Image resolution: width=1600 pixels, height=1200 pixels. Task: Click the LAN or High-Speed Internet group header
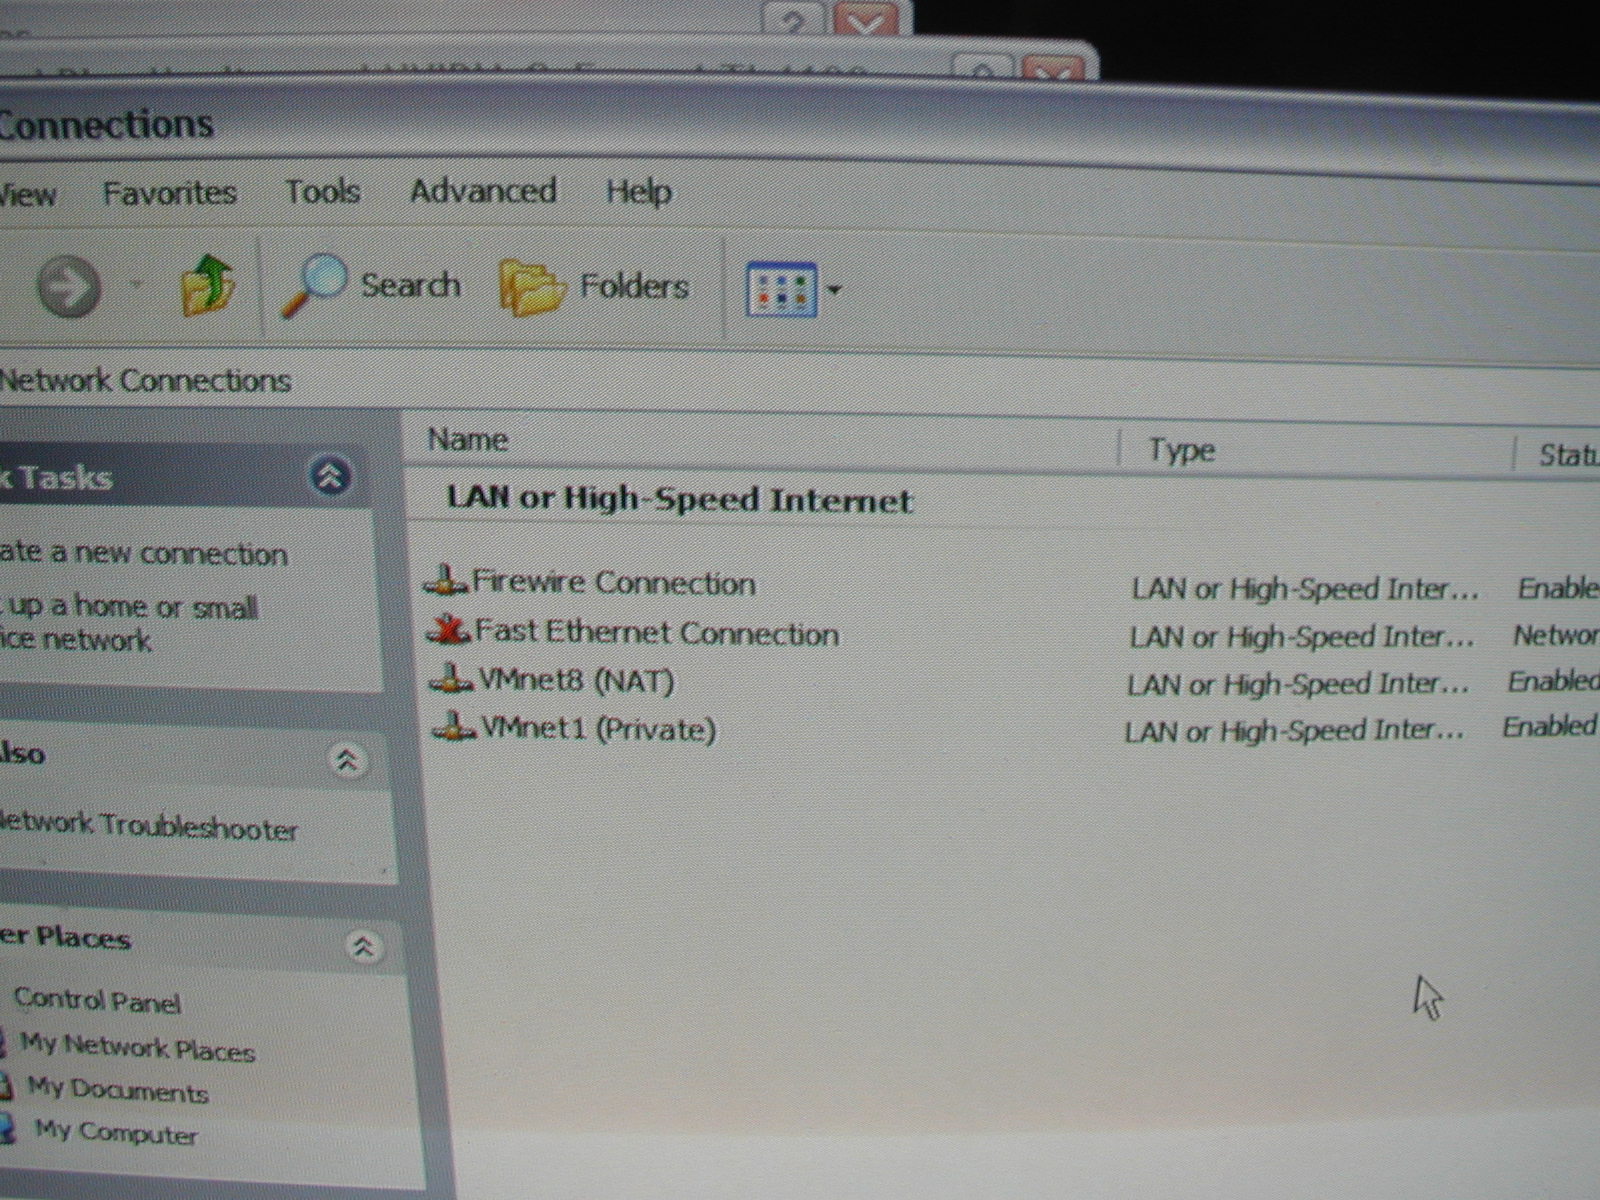tap(679, 499)
